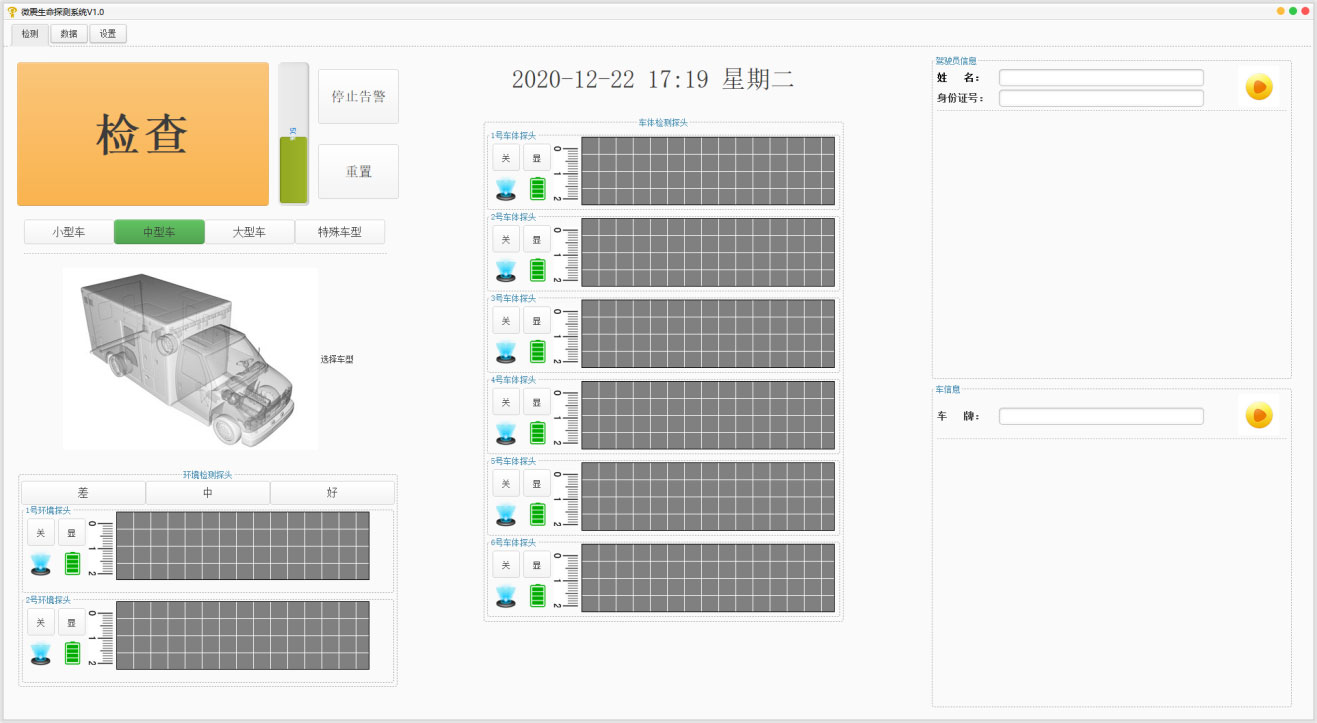Click the large orange 检查 button
The height and width of the screenshot is (723, 1317).
[143, 134]
